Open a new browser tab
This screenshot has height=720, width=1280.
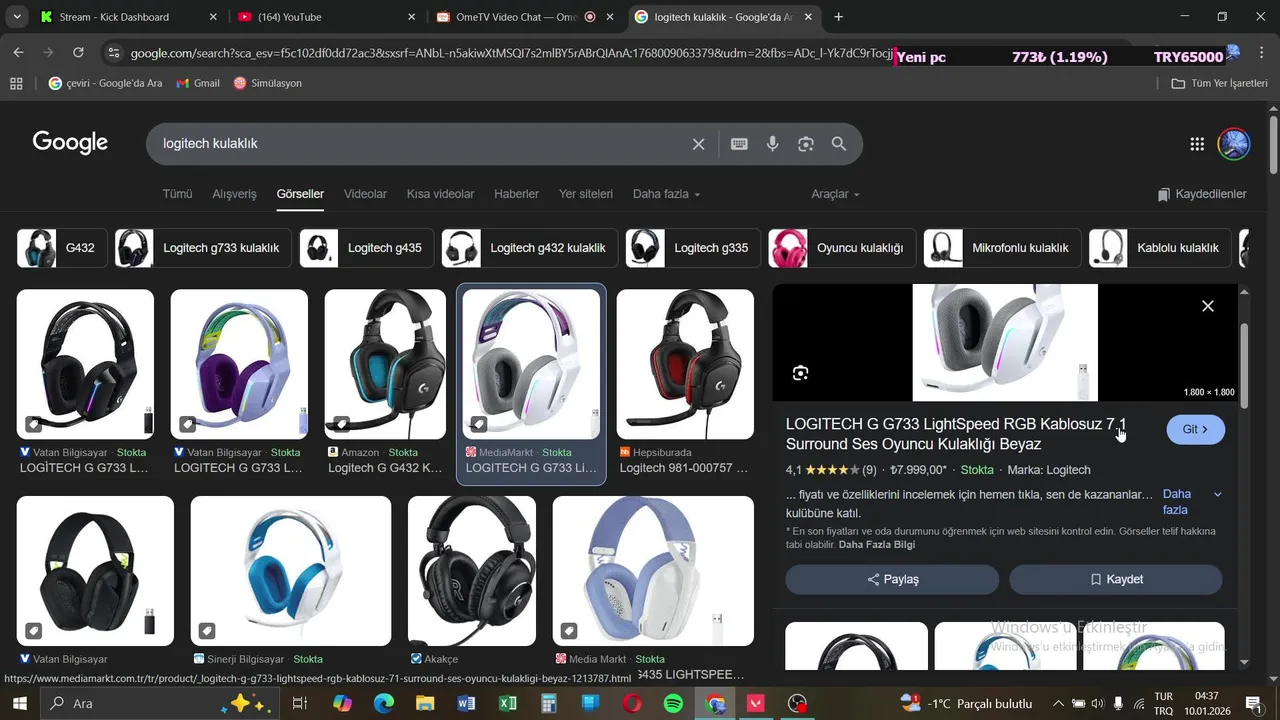pos(838,17)
